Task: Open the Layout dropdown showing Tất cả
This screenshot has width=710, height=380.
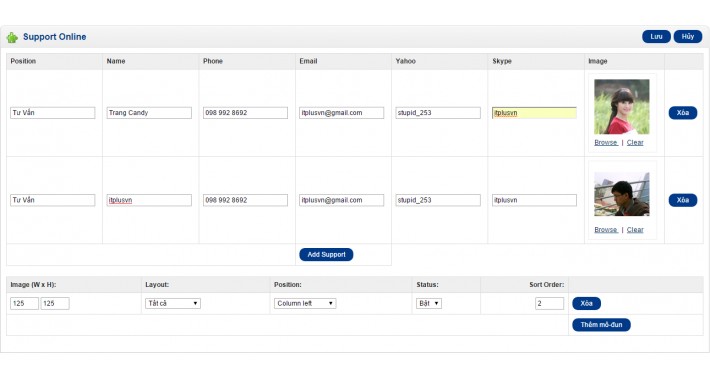Action: (x=173, y=303)
